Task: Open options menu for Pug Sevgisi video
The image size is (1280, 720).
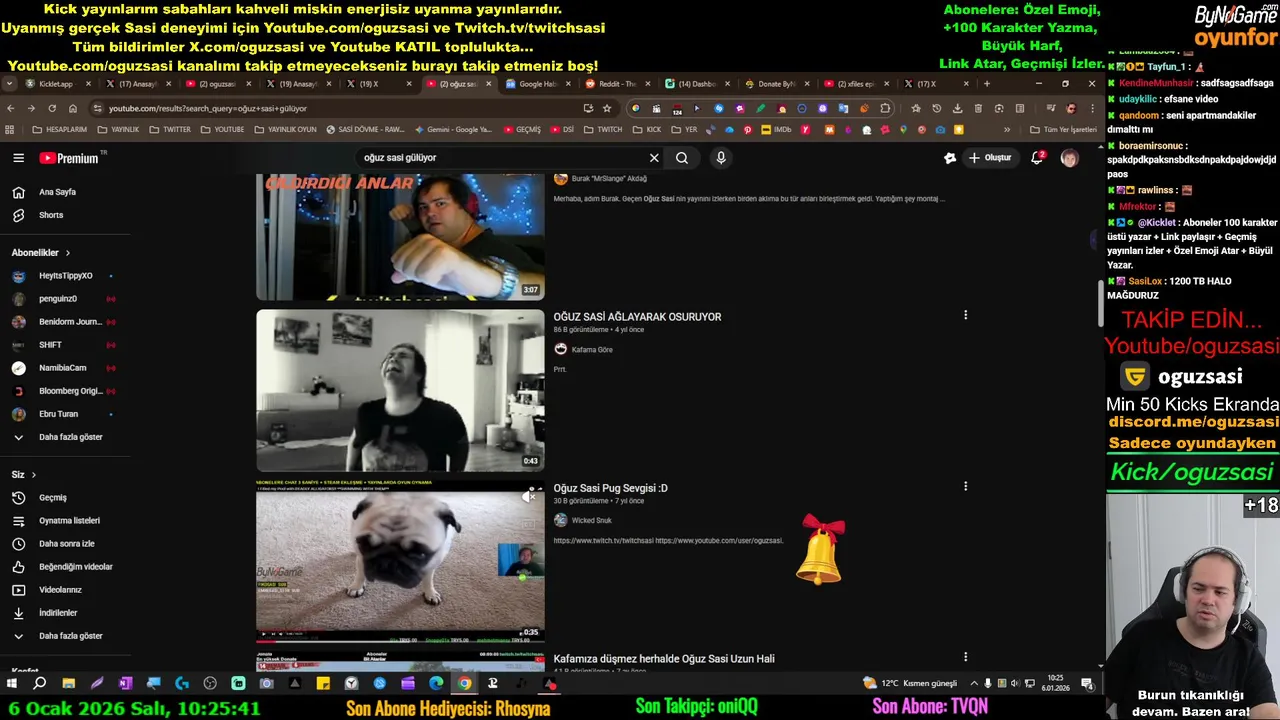Action: tap(965, 486)
